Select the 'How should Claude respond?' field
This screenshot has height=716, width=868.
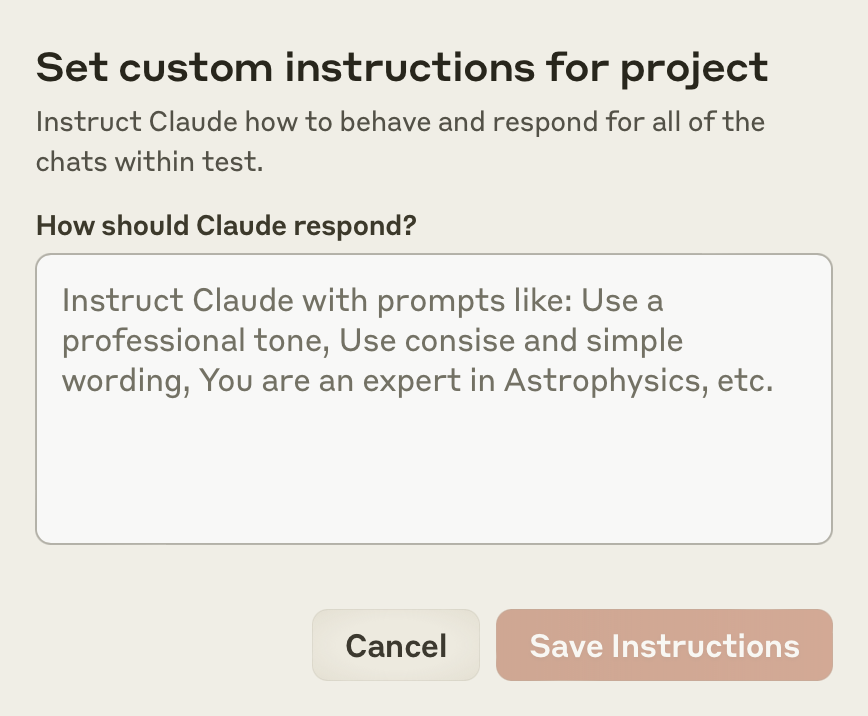[x=433, y=399]
